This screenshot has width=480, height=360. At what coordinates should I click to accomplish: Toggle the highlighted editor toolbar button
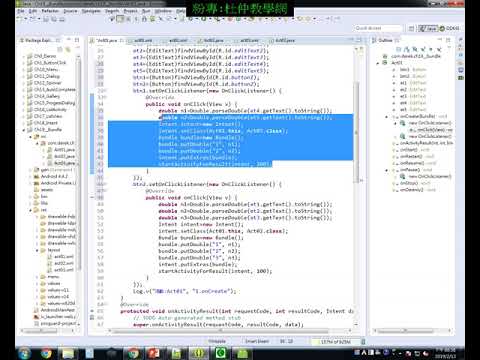pyautogui.click(x=120, y=19)
